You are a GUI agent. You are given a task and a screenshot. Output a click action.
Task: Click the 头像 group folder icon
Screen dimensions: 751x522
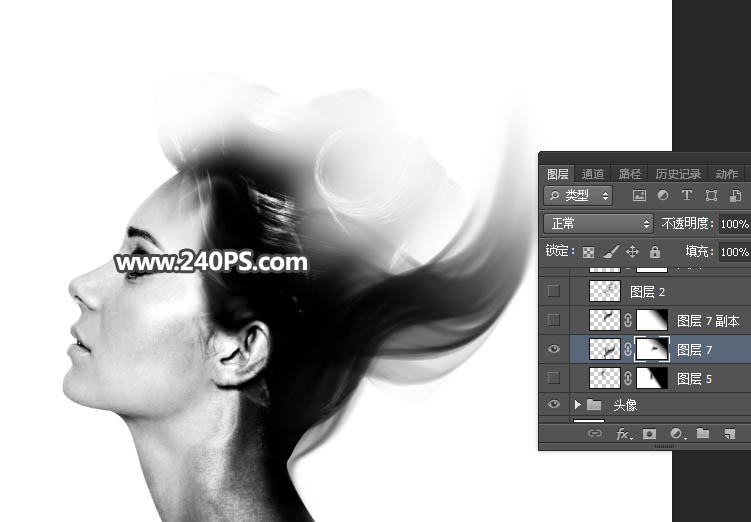point(594,405)
